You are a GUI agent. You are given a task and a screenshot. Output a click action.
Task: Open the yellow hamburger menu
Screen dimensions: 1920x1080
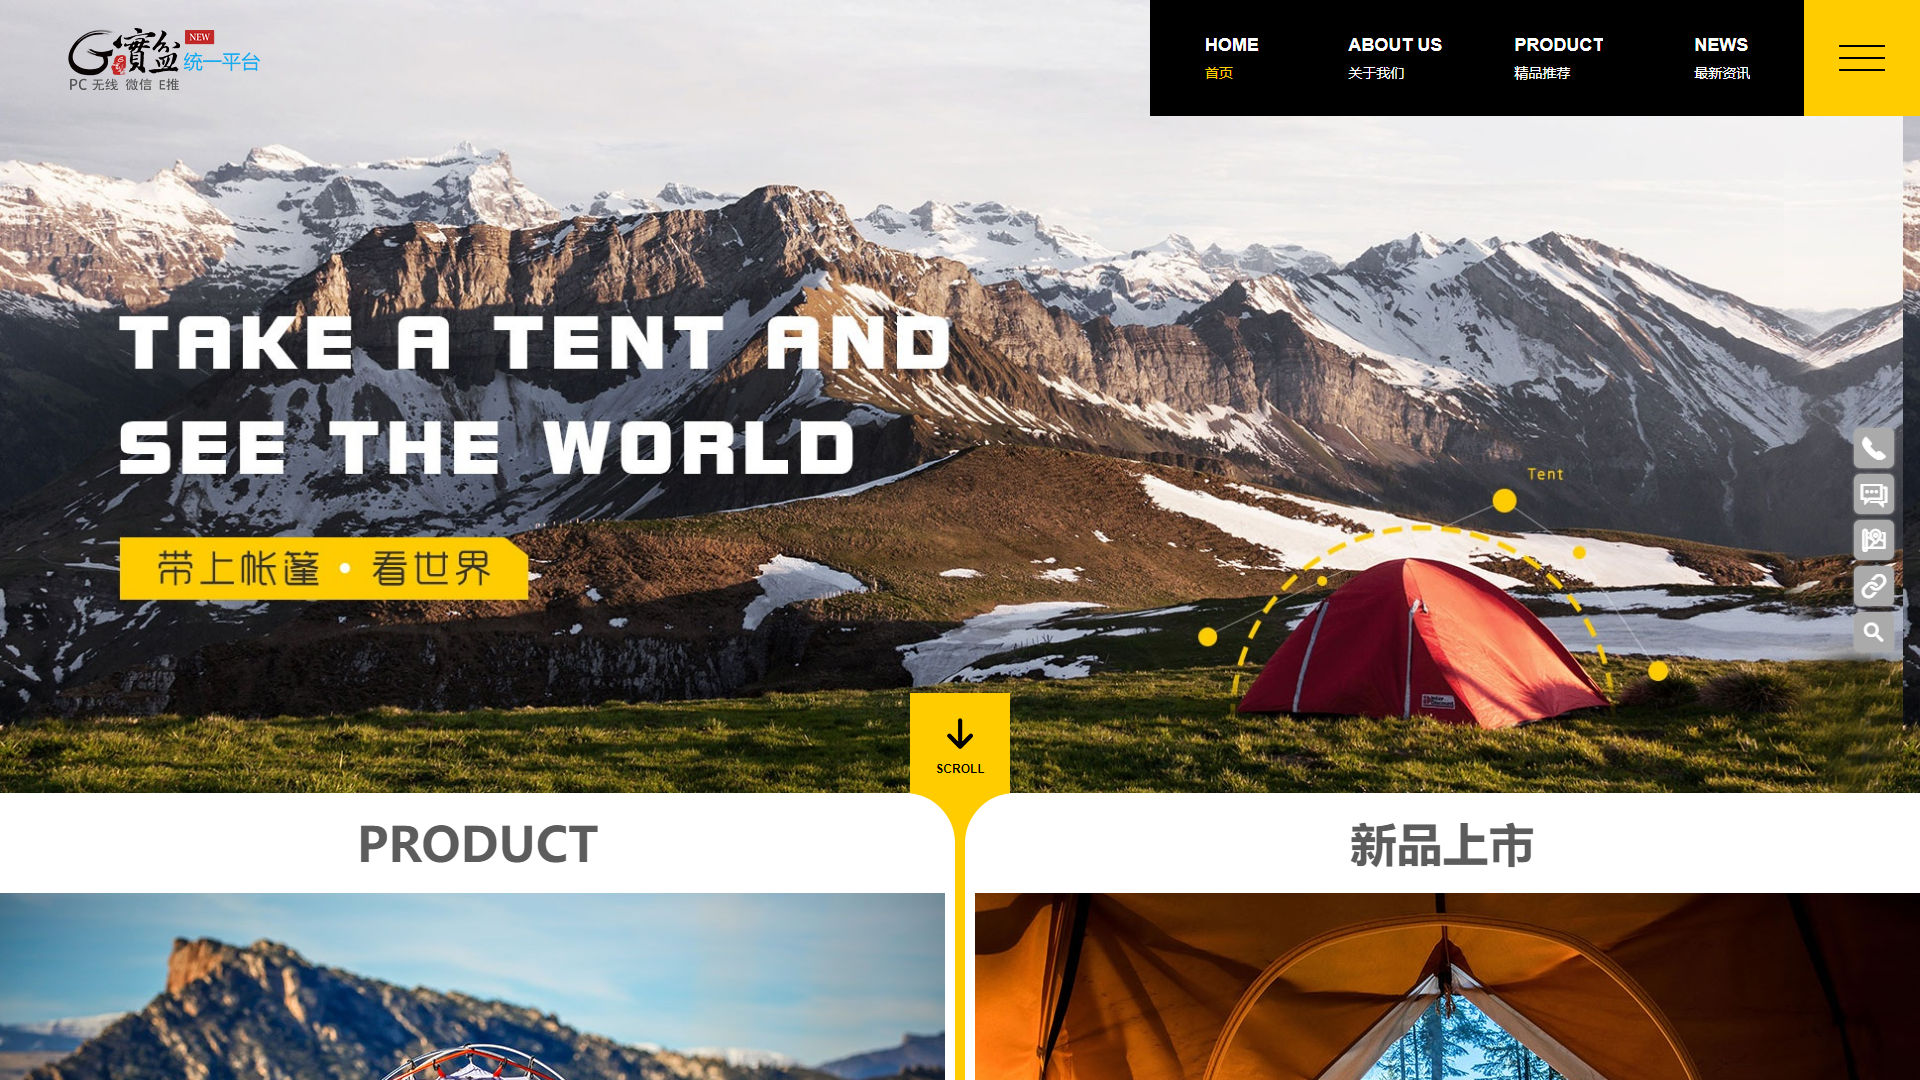click(1861, 58)
